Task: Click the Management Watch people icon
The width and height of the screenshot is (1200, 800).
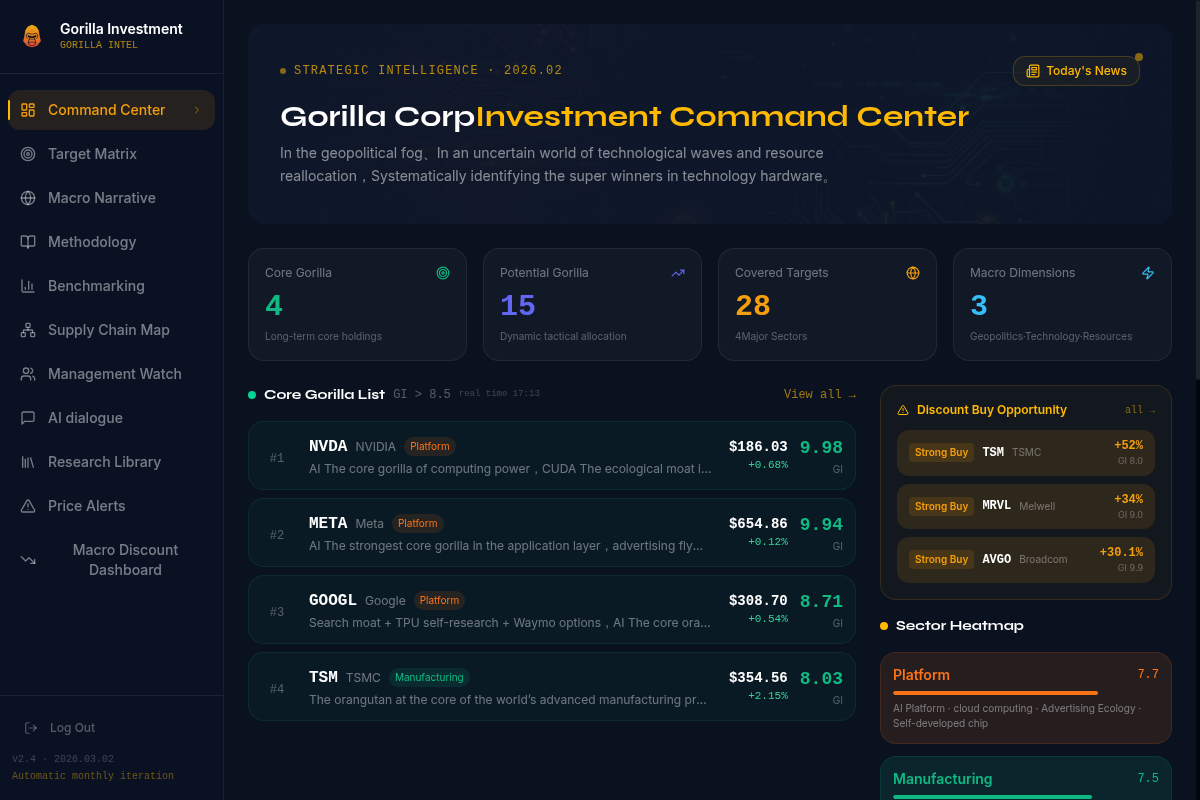Action: 28,374
